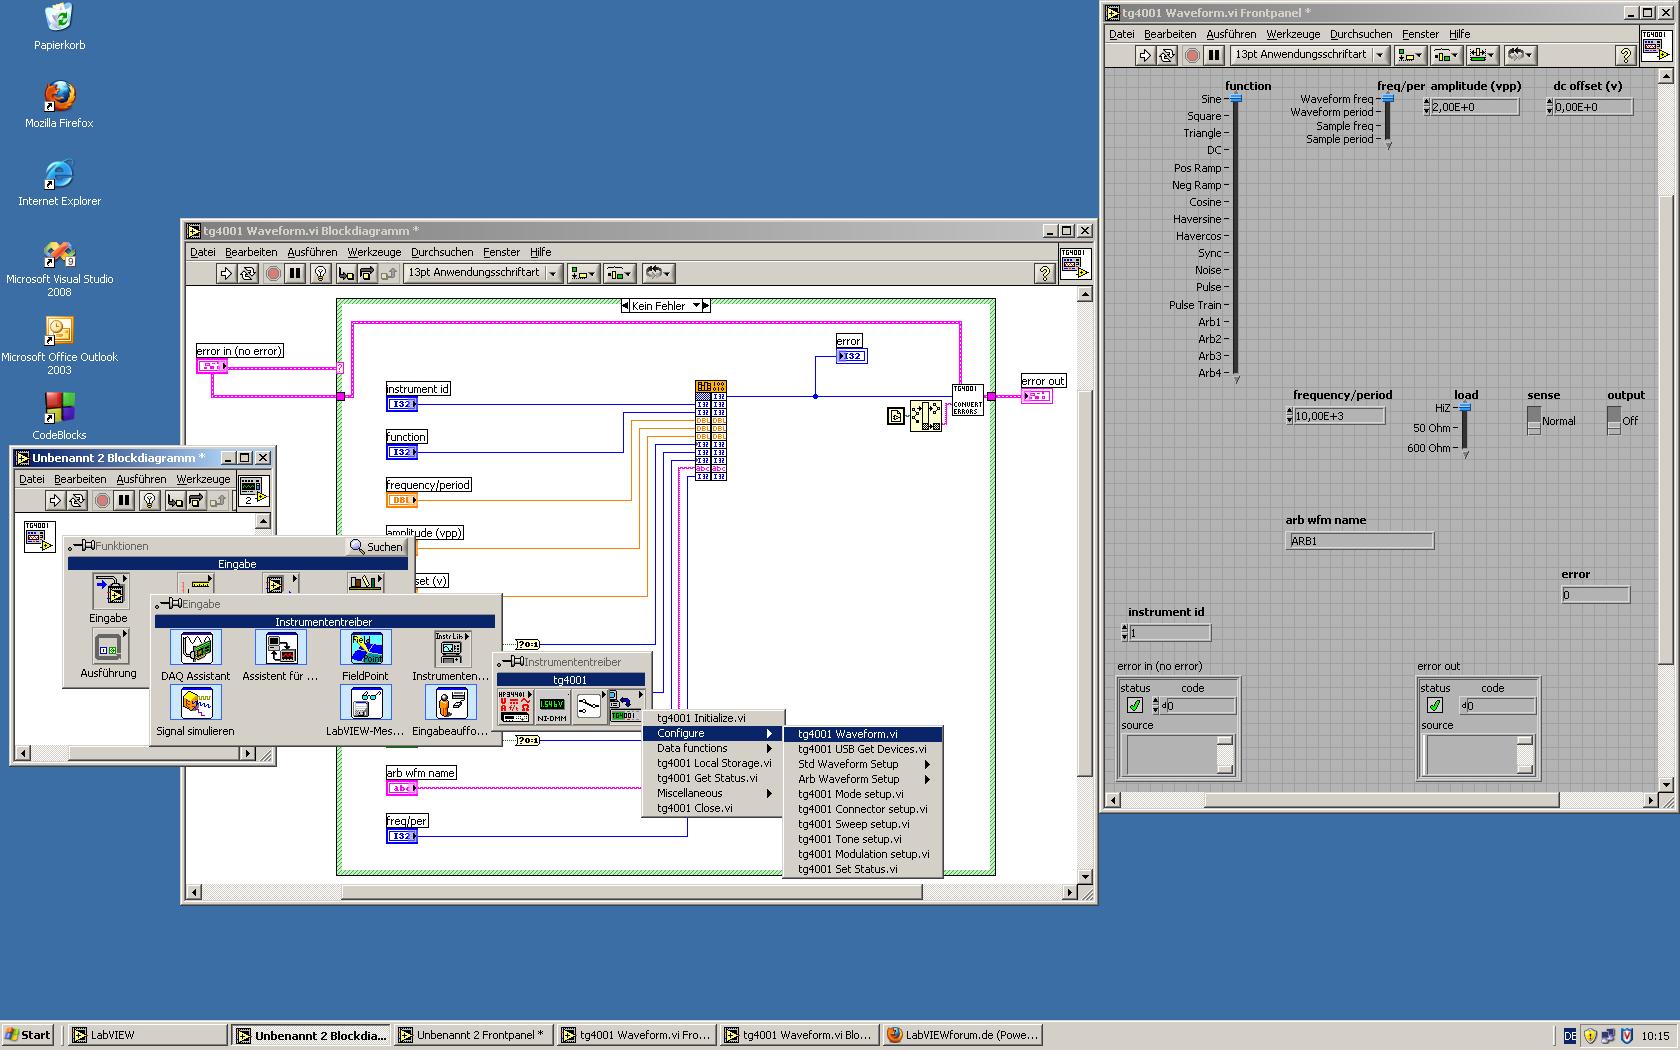Click the Windows Start button

28,1035
